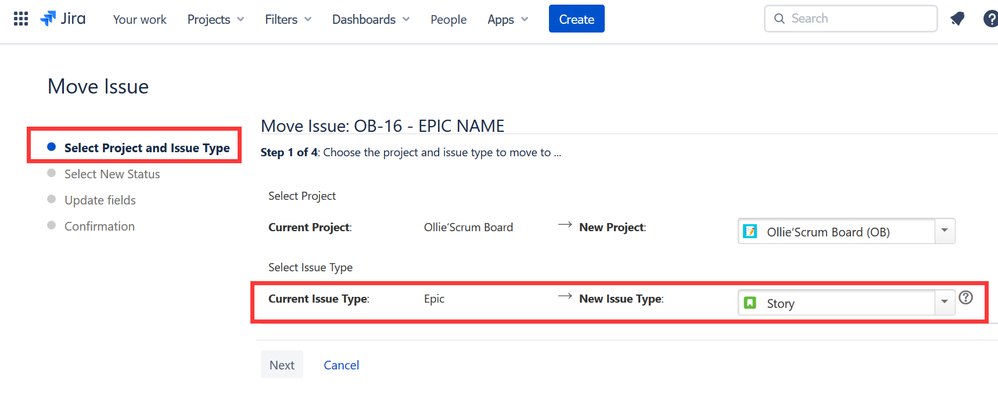Open the app switcher grid icon
This screenshot has height=395, width=998.
(21, 19)
